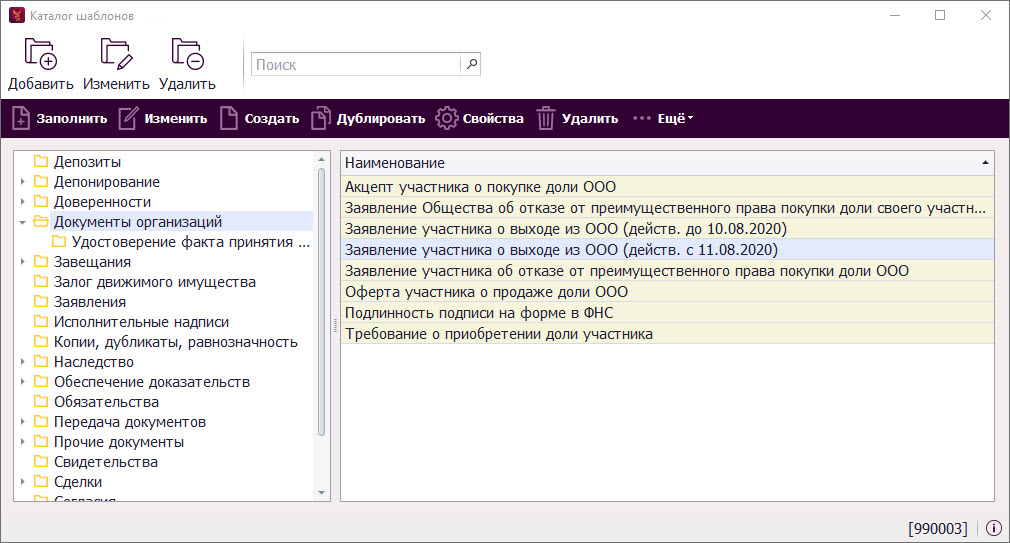Click the info icon in status bar

coord(994,528)
